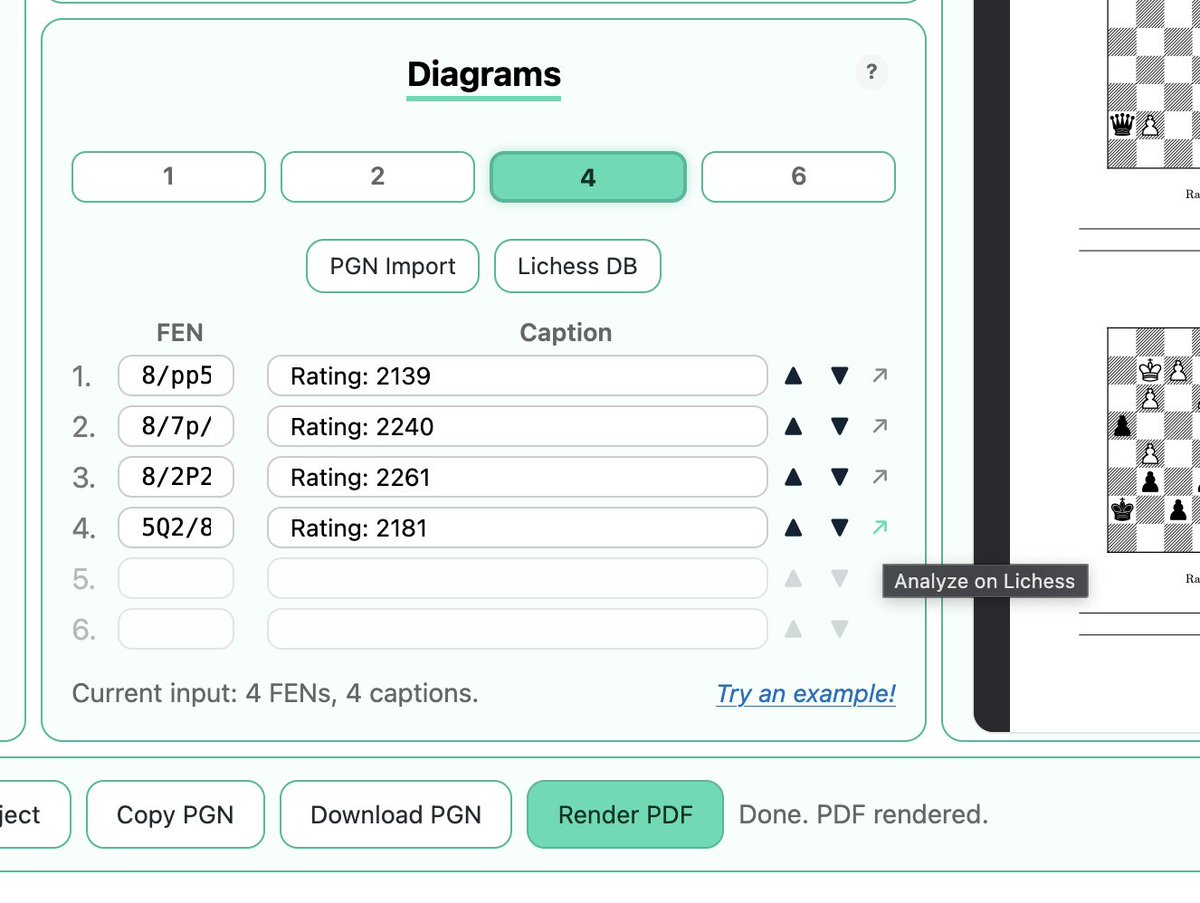1200x903 pixels.
Task: Click the 'Caption' column header
Action: (x=566, y=333)
